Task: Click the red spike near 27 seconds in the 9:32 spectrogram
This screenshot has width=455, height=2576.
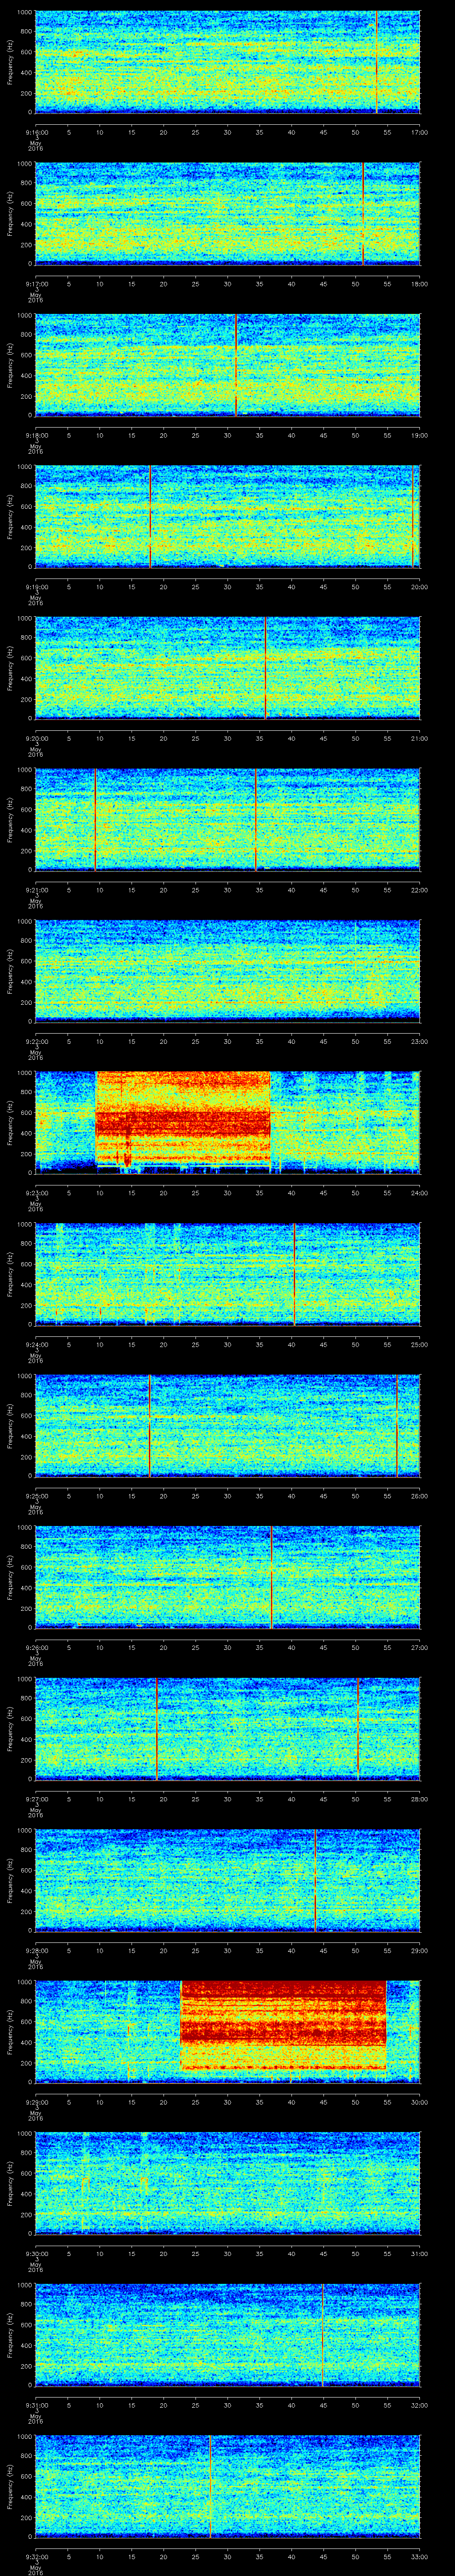Action: (x=210, y=2486)
